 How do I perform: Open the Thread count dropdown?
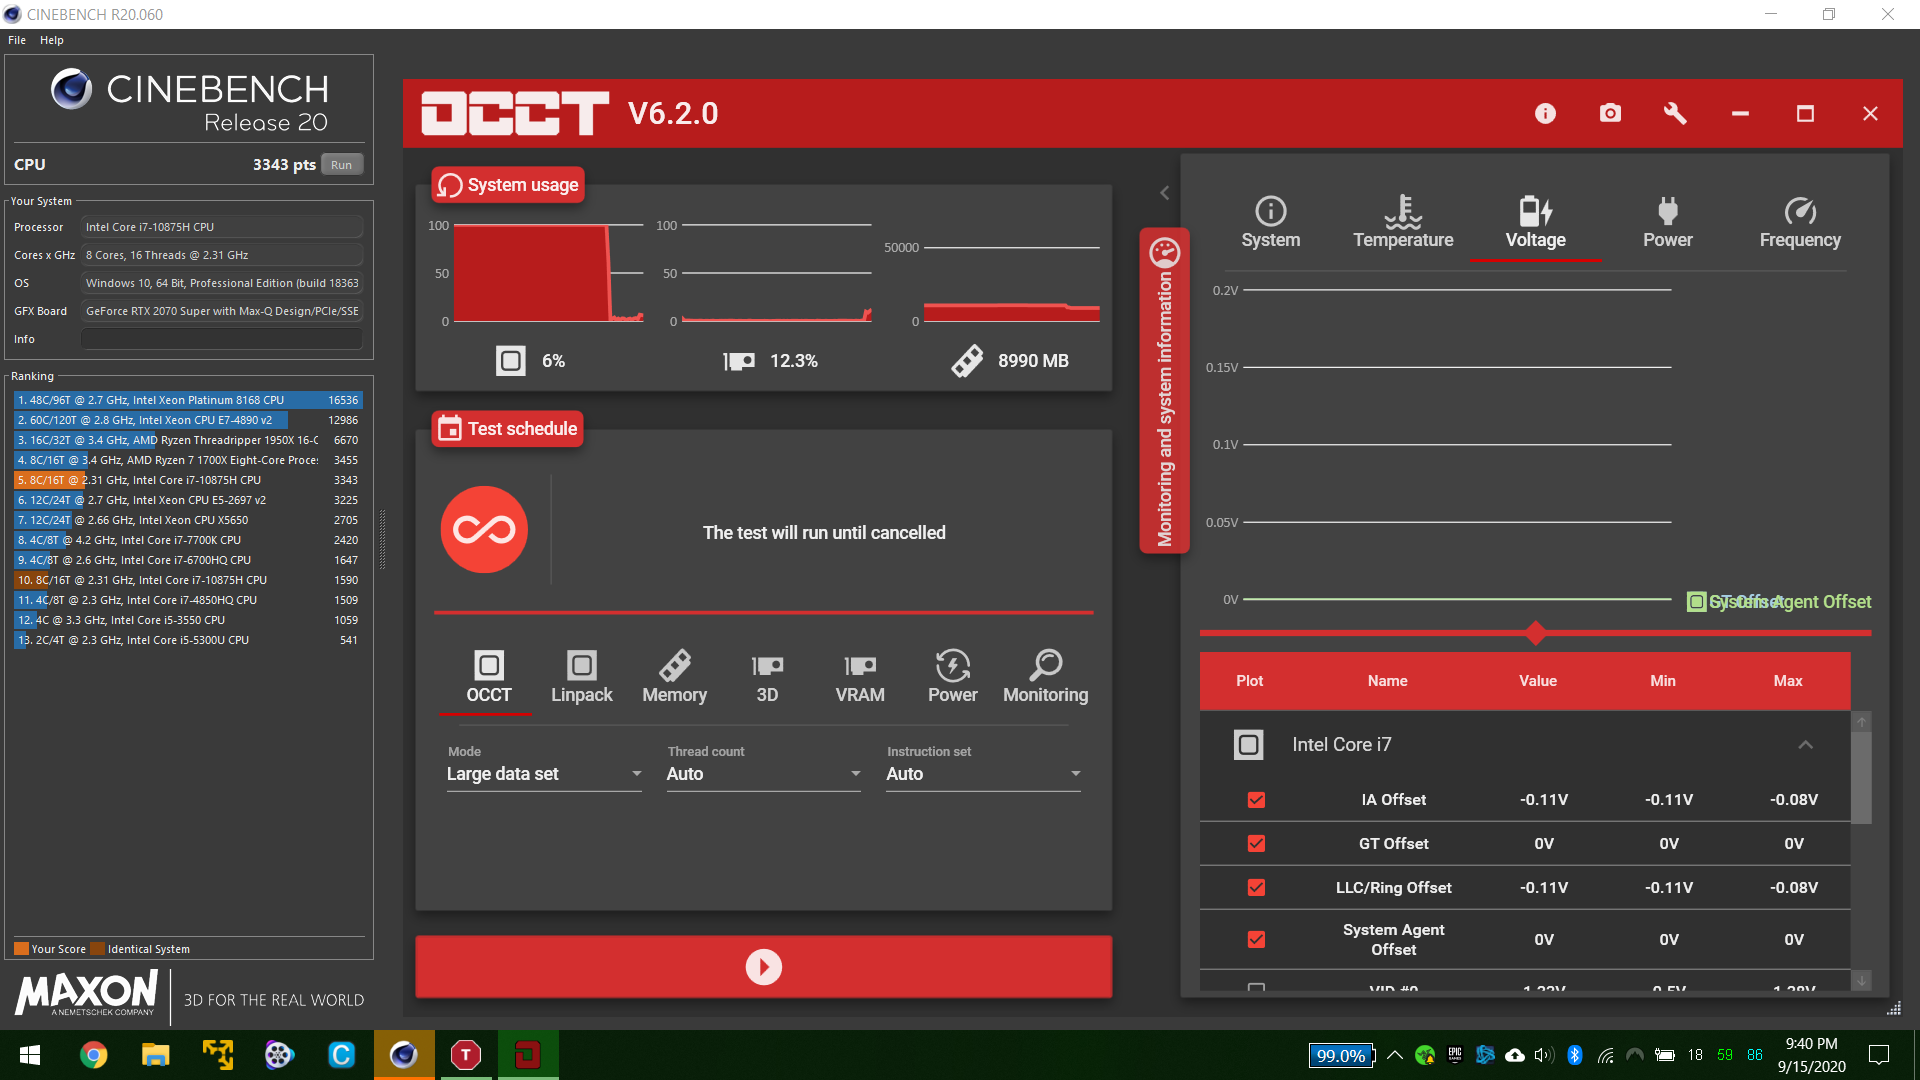(763, 774)
